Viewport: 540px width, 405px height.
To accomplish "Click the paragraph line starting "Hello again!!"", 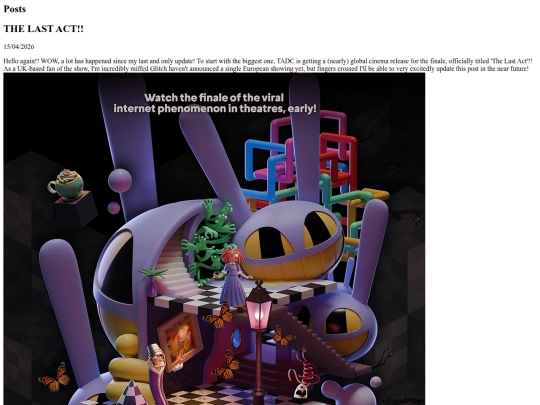I will (x=268, y=61).
